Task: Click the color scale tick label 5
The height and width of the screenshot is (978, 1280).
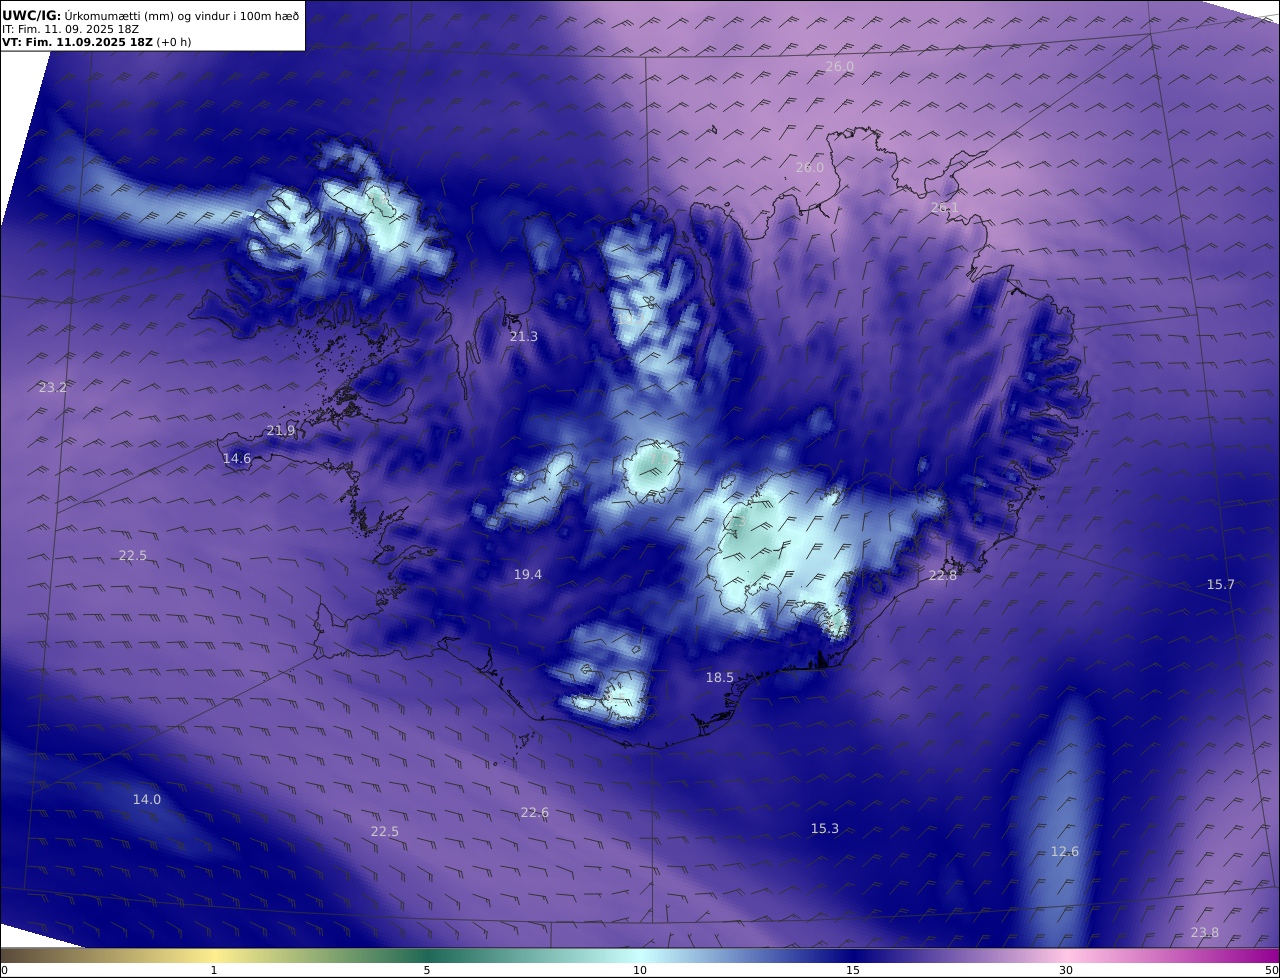Action: (x=427, y=971)
